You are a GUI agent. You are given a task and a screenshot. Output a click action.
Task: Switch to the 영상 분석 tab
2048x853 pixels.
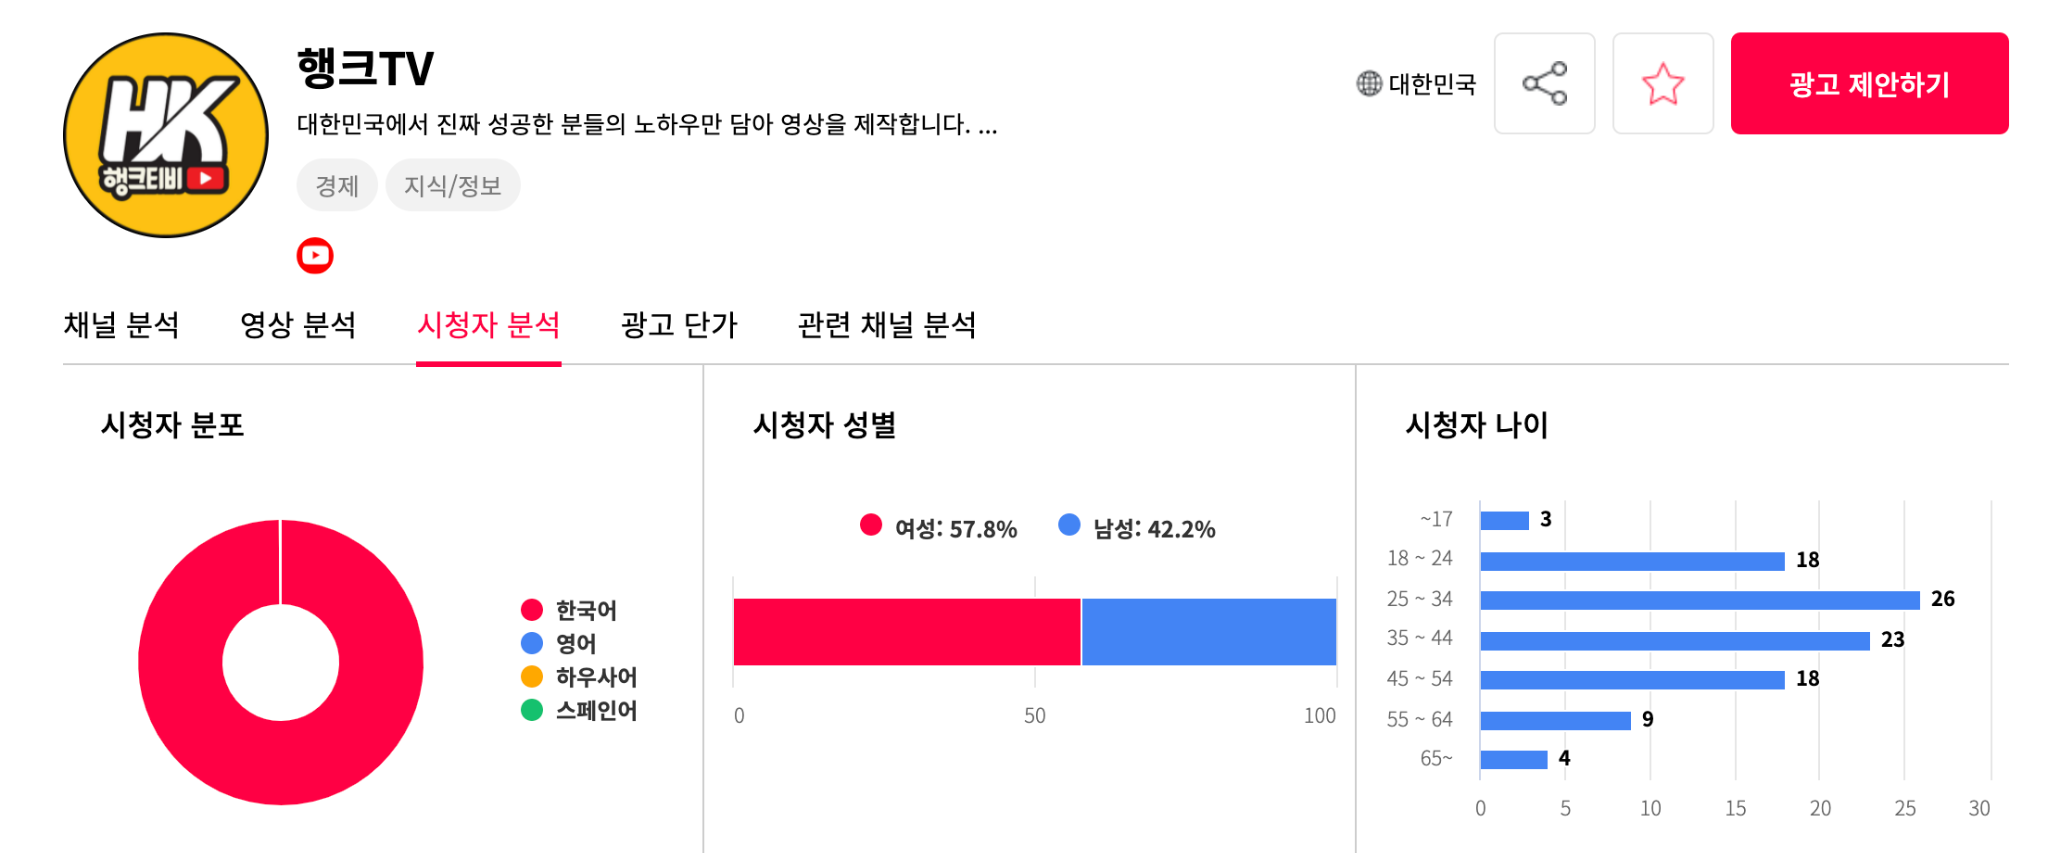coord(298,325)
